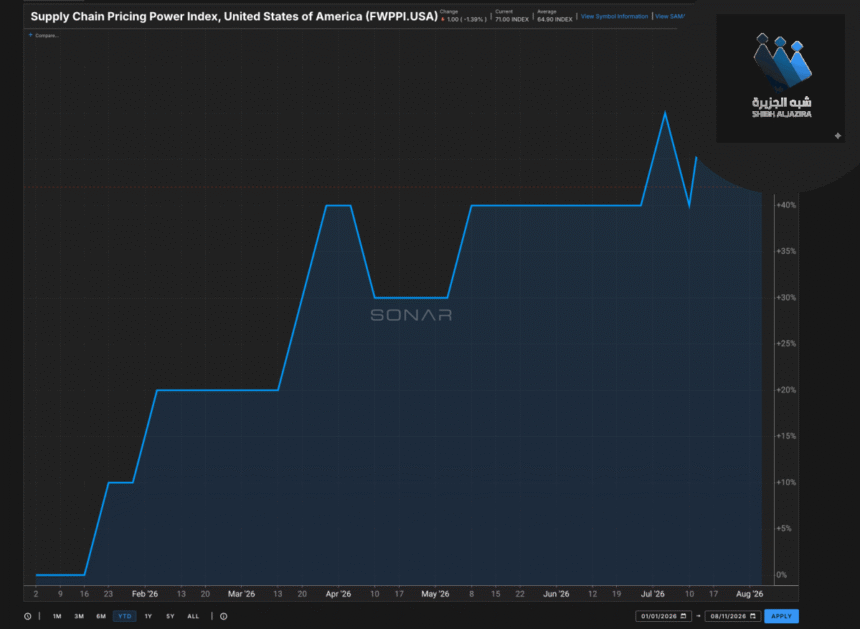Apply the selected date range

pyautogui.click(x=781, y=616)
